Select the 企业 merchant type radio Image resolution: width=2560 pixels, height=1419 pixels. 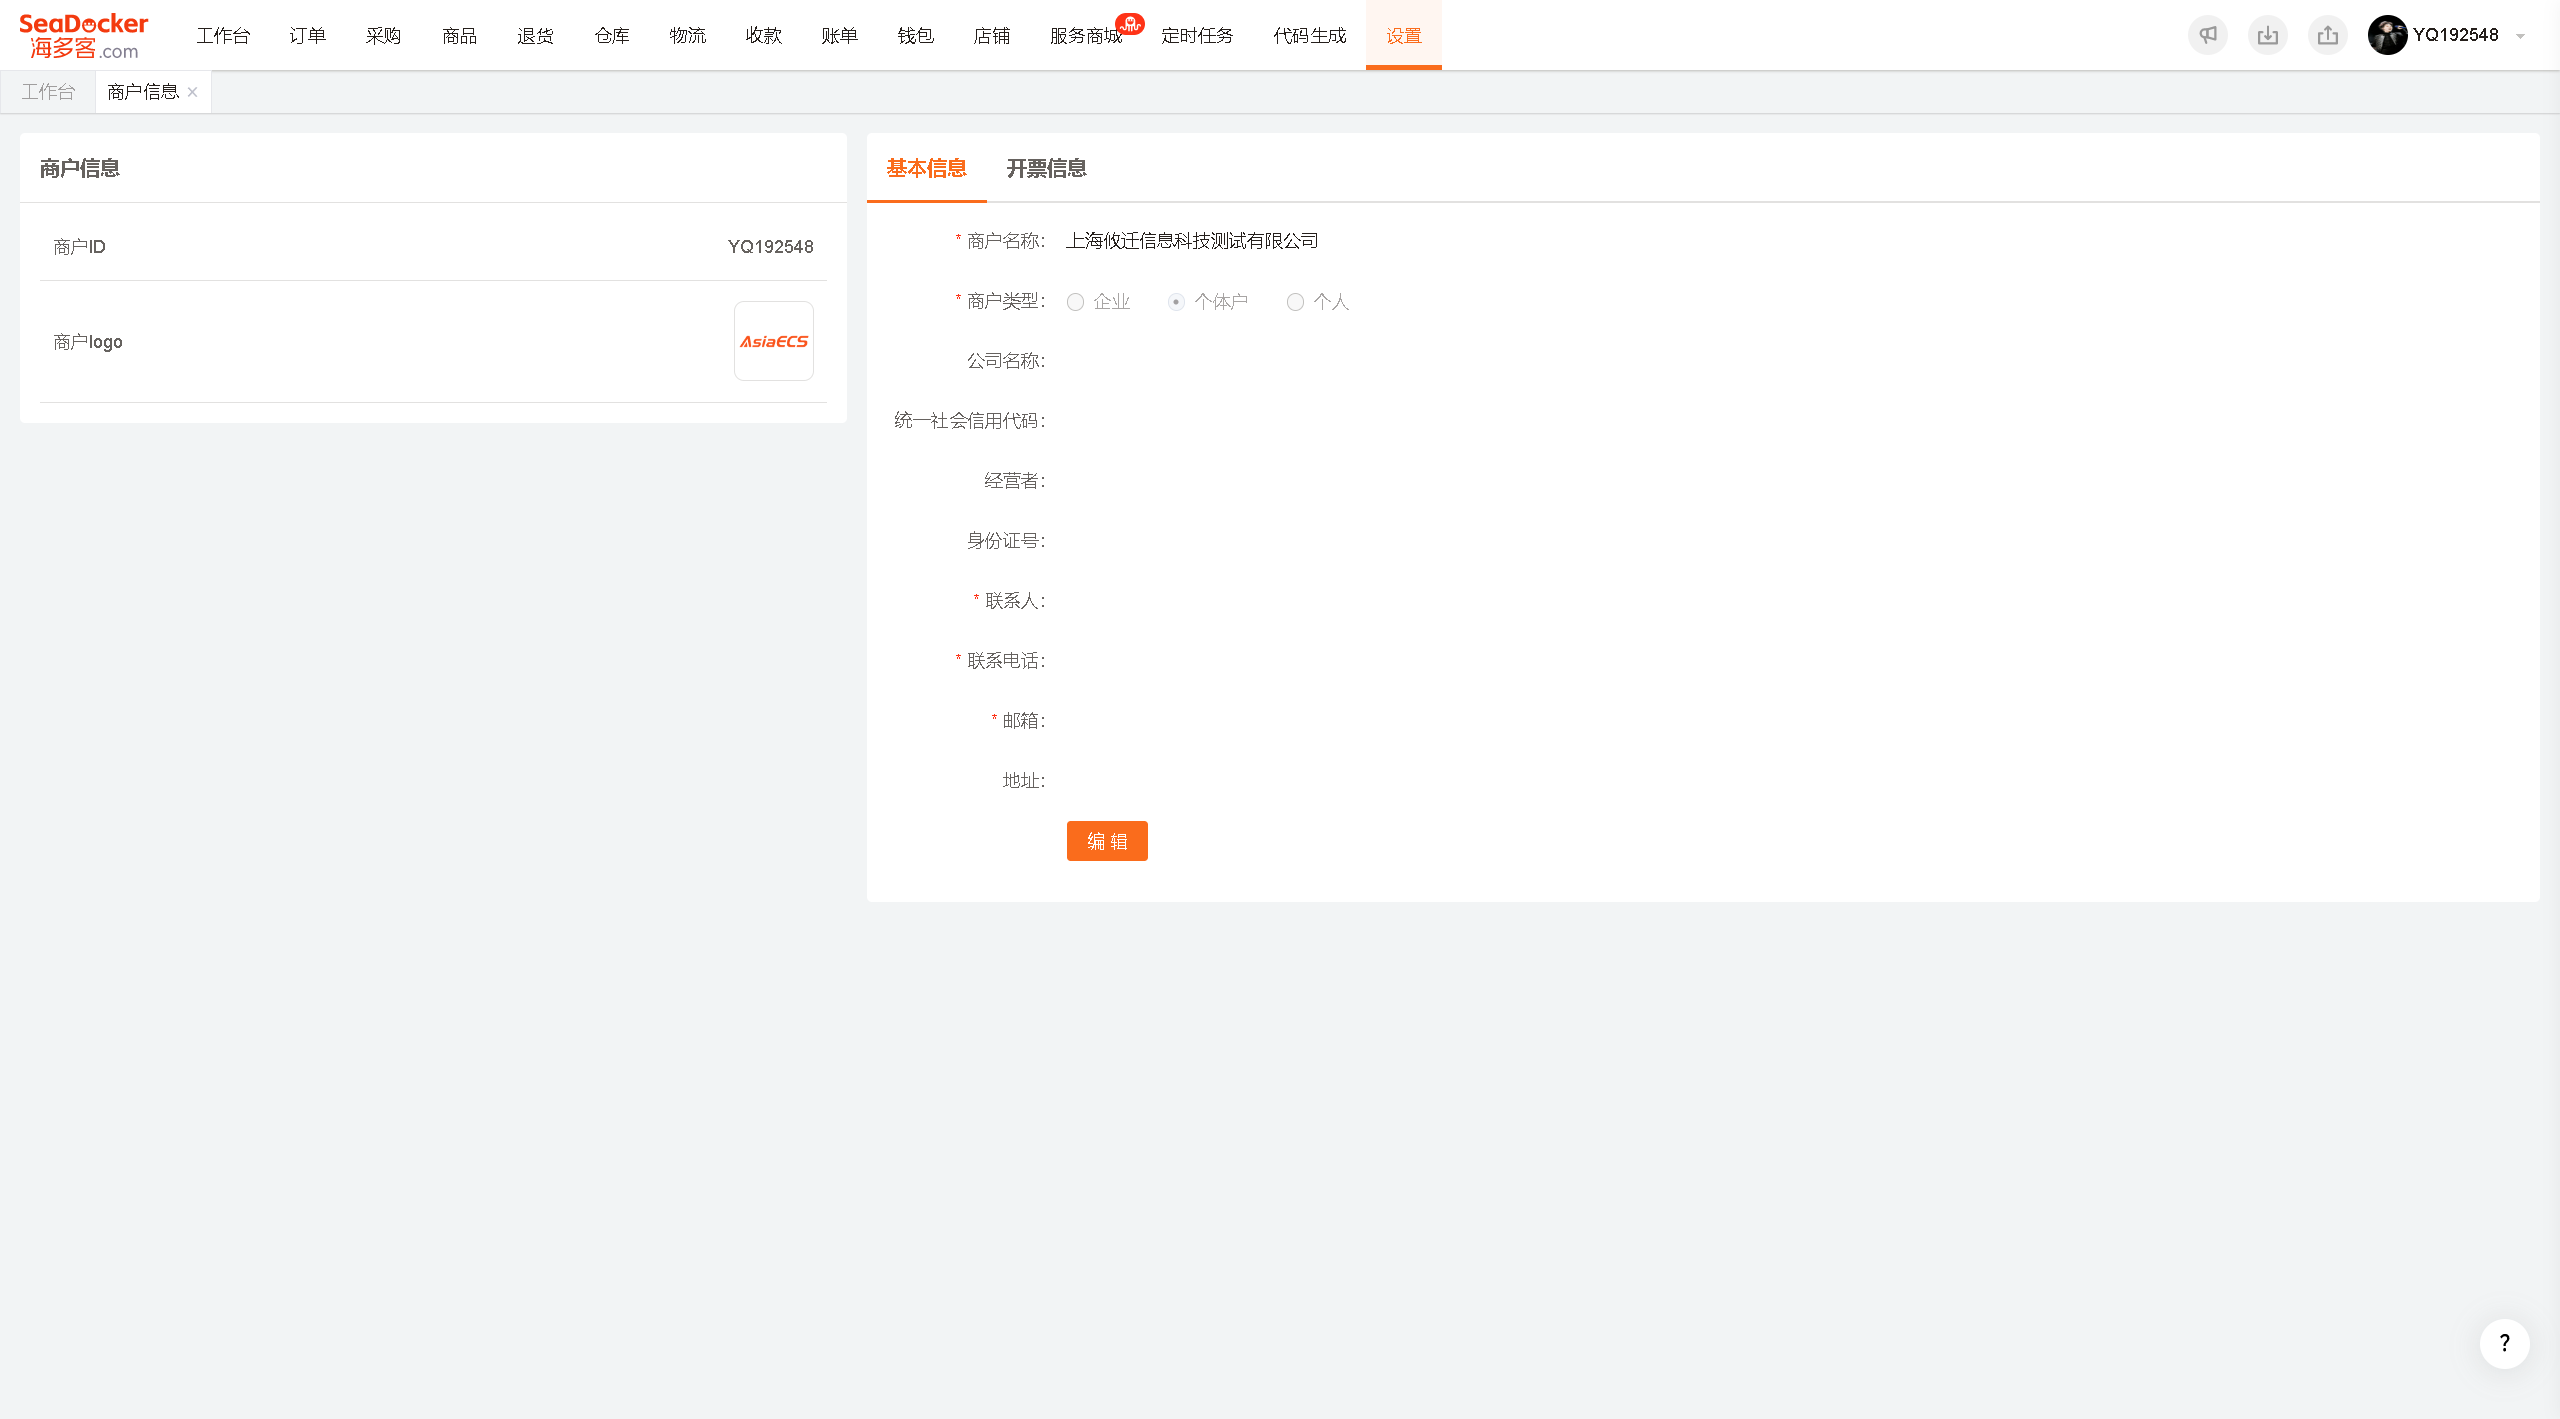tap(1075, 302)
